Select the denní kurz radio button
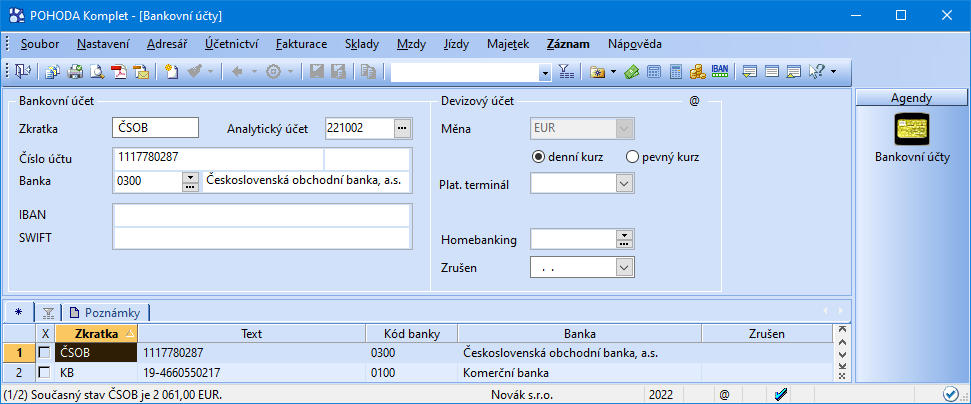The width and height of the screenshot is (971, 404). [x=538, y=157]
